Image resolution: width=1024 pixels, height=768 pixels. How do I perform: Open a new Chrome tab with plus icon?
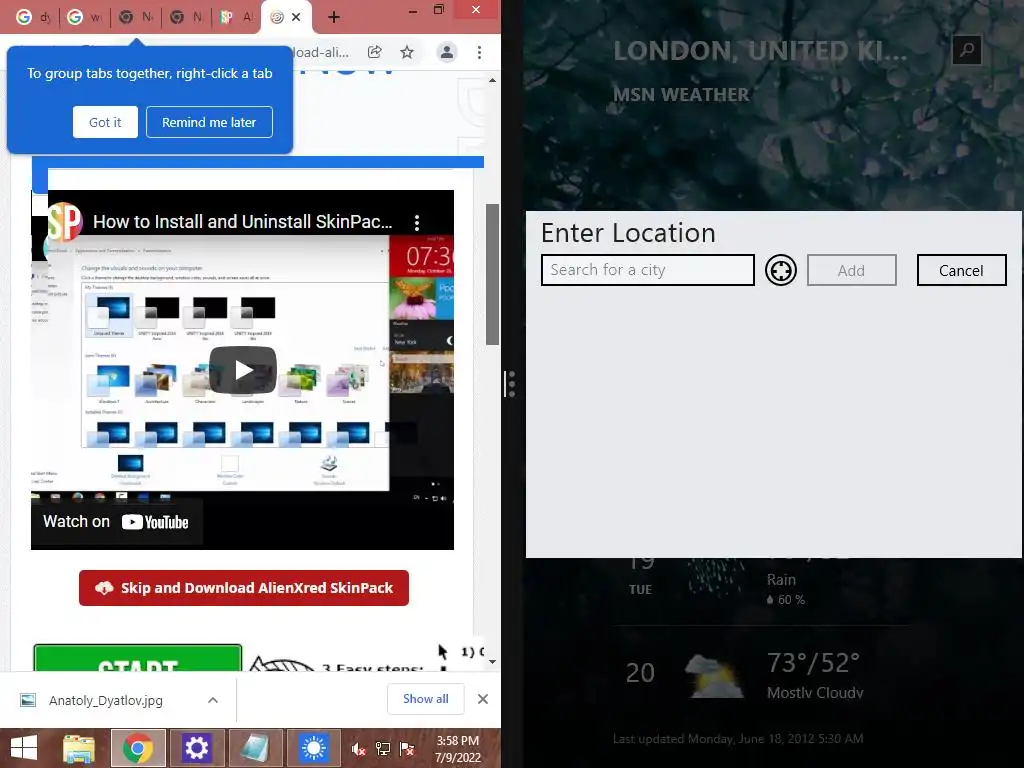click(334, 17)
